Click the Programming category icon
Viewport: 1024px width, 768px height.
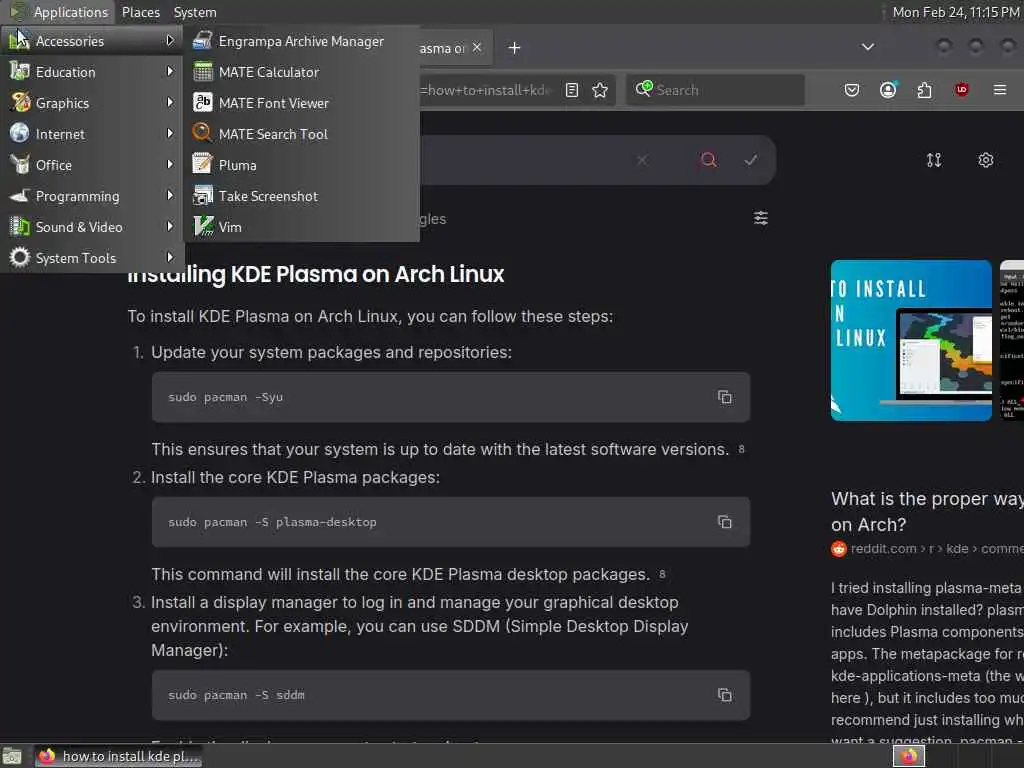(x=20, y=195)
